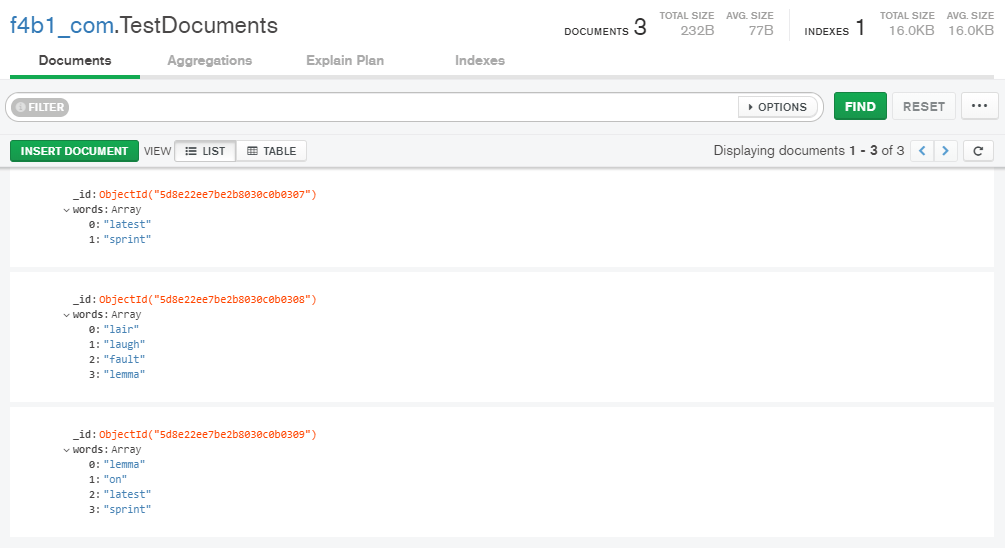The height and width of the screenshot is (548, 1005).
Task: Click "latest" in the first document
Action: click(x=127, y=224)
